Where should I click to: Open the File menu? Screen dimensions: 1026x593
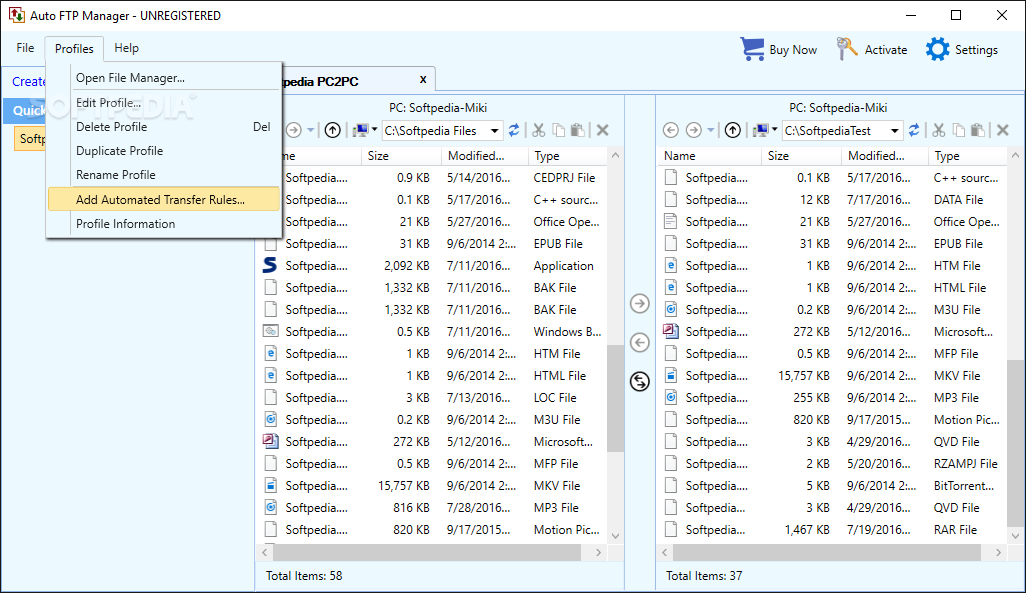(x=25, y=48)
